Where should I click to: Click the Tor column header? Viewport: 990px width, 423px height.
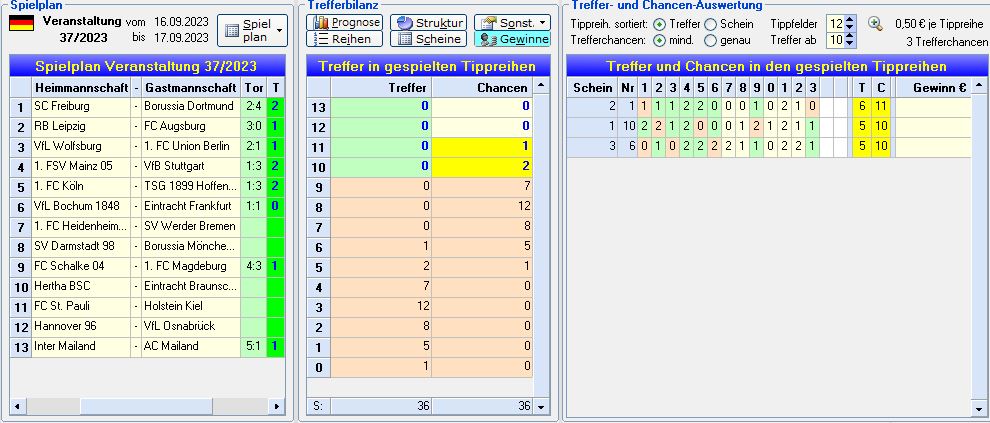(x=254, y=87)
